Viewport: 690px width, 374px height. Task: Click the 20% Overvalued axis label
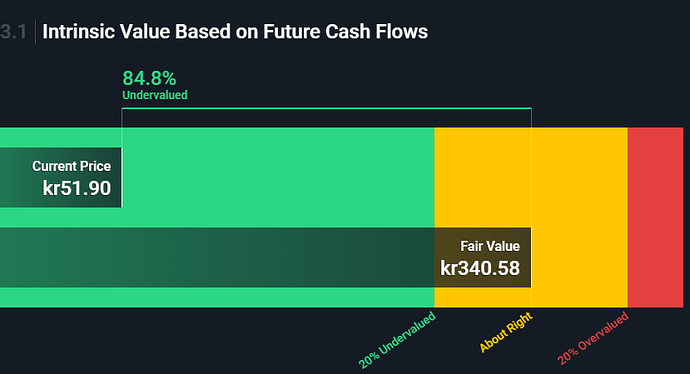(x=593, y=338)
